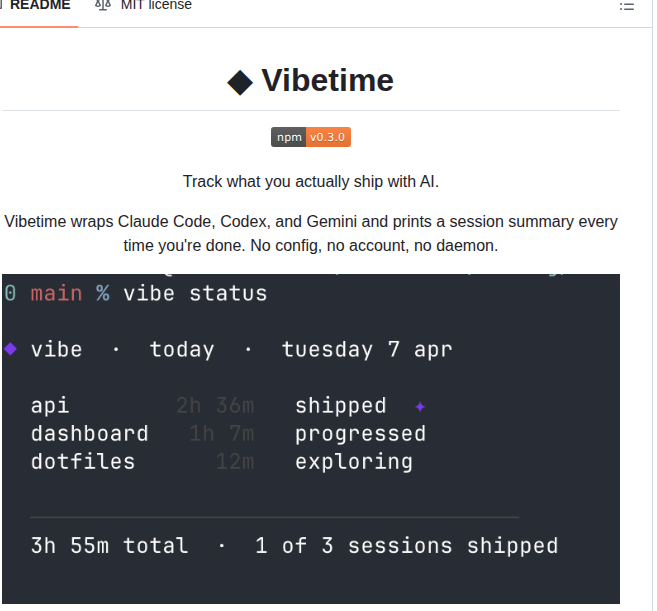The height and width of the screenshot is (611, 657).
Task: Click the percent prompt symbol in terminal
Action: pyautogui.click(x=103, y=293)
